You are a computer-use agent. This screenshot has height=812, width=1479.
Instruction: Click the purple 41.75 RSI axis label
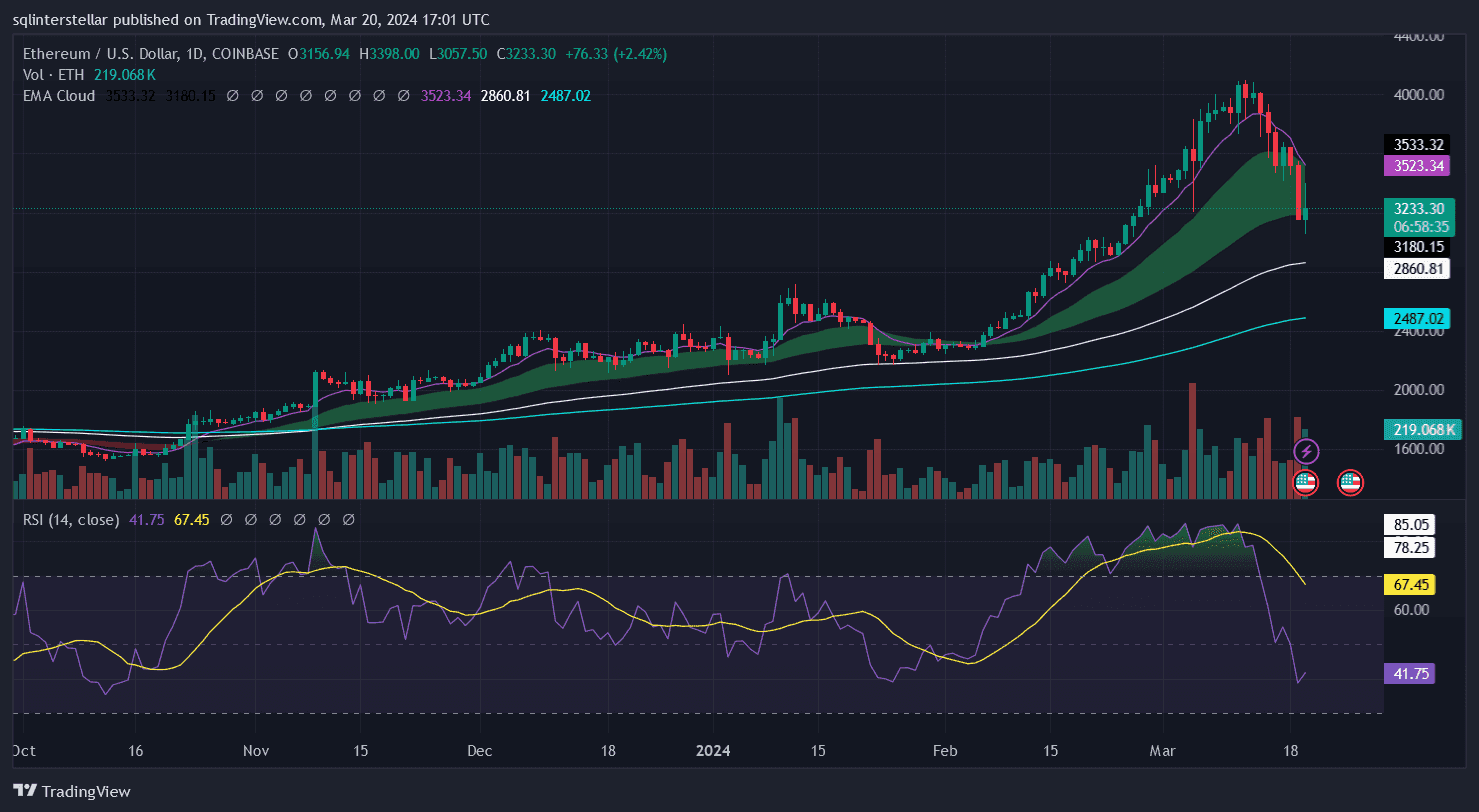[x=1409, y=674]
